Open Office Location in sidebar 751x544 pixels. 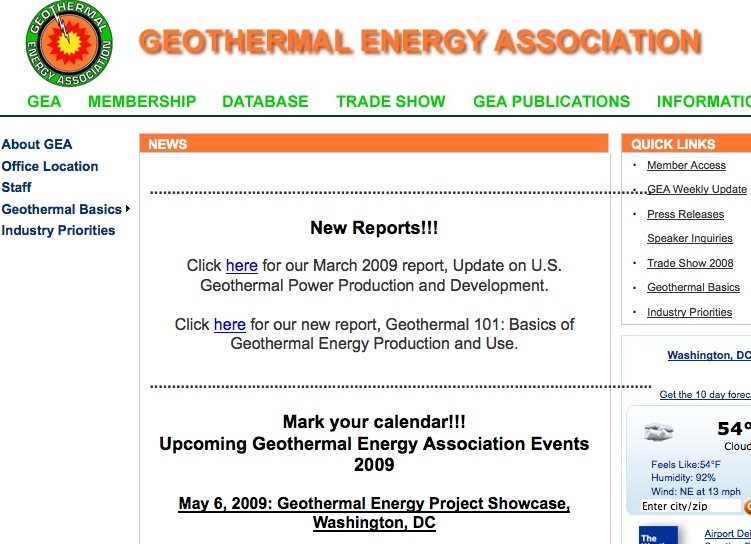(x=50, y=166)
